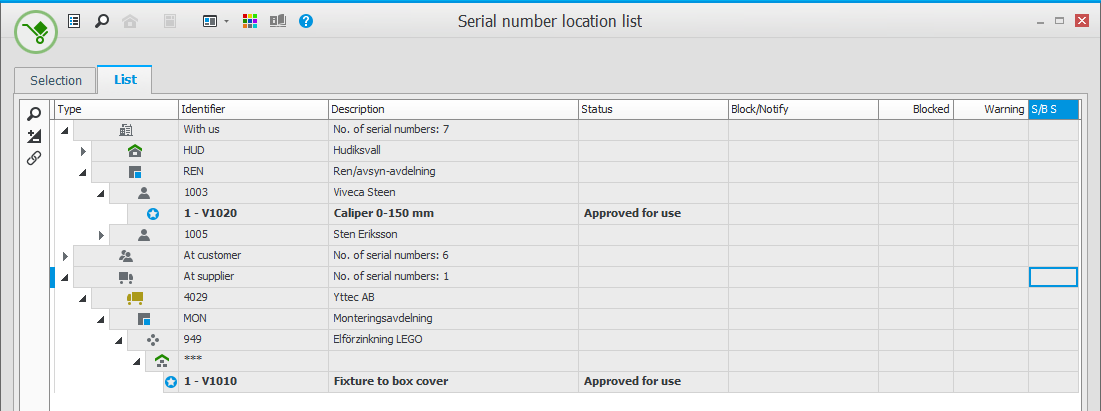Click the books icon beside the help button
The image size is (1101, 411).
[x=278, y=21]
